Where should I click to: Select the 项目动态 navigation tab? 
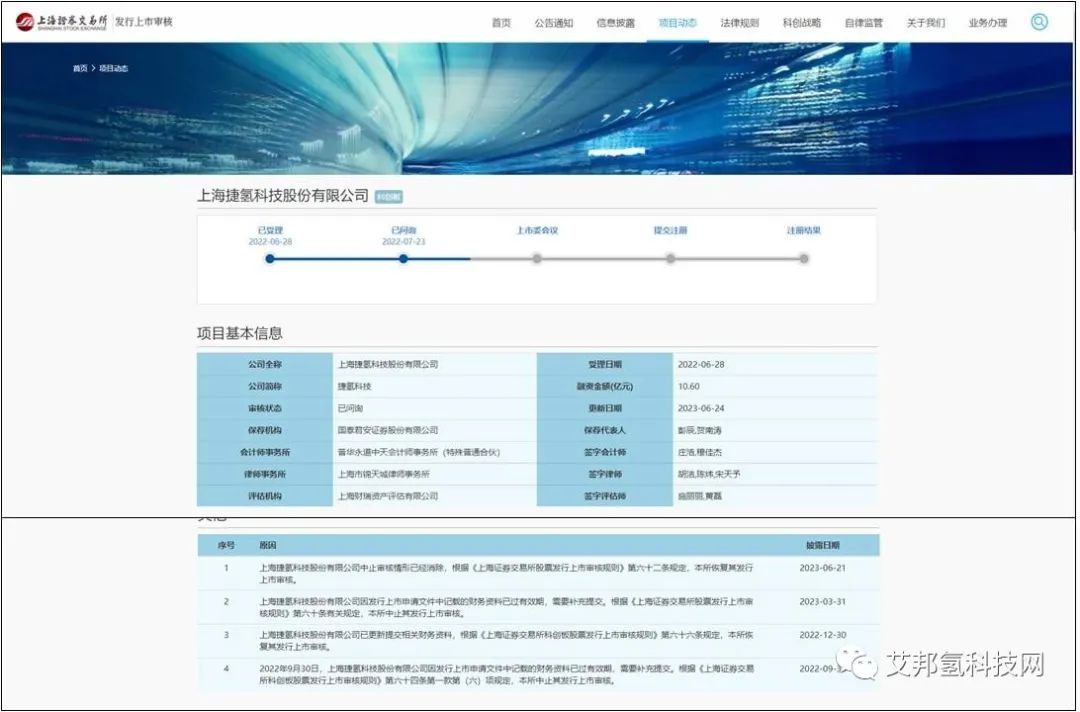tap(678, 23)
